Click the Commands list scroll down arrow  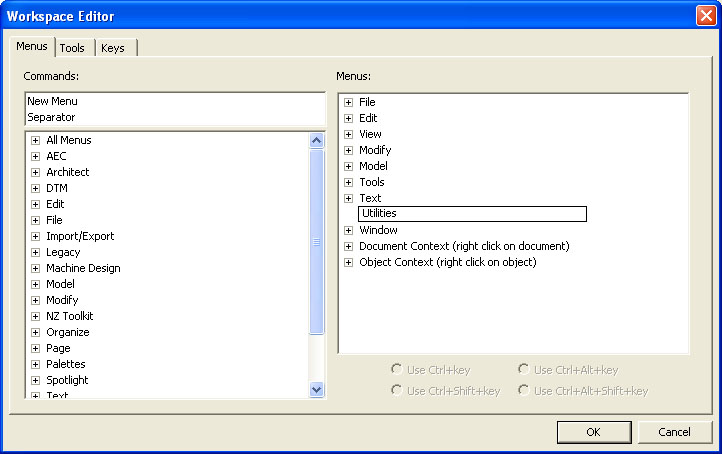pyautogui.click(x=316, y=390)
